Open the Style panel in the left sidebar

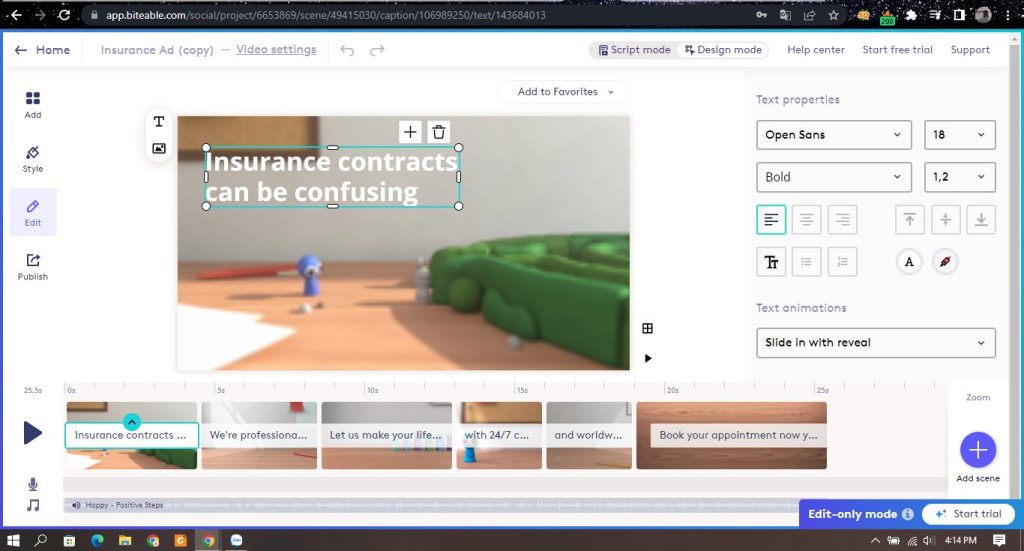pyautogui.click(x=33, y=158)
